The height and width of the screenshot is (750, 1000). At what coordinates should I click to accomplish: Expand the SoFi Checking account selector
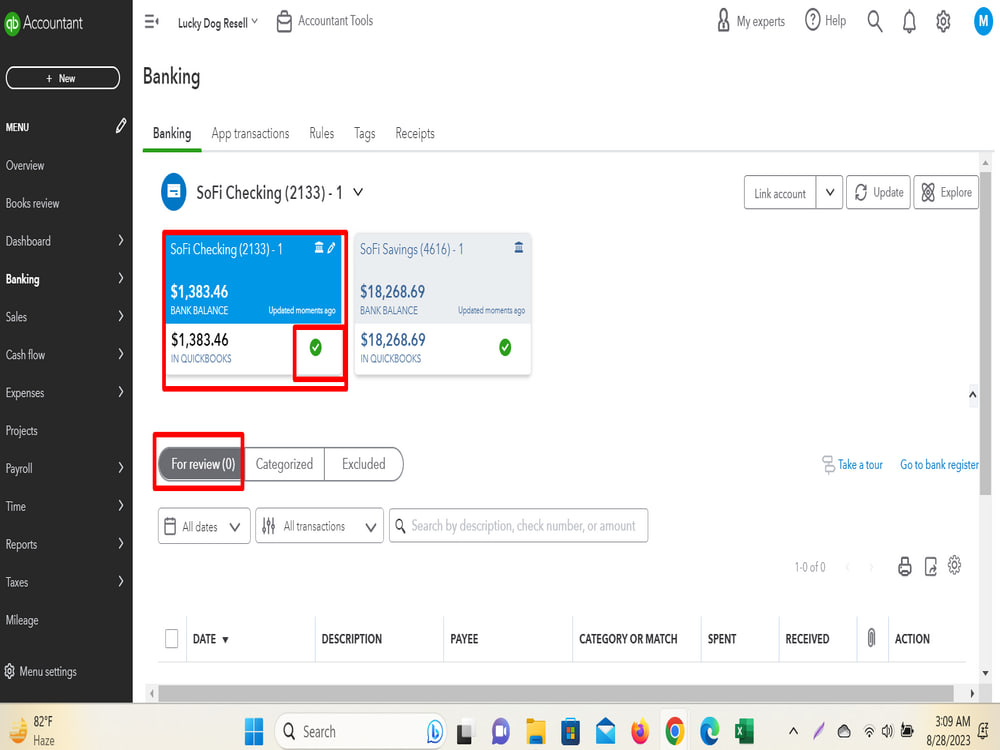click(358, 191)
